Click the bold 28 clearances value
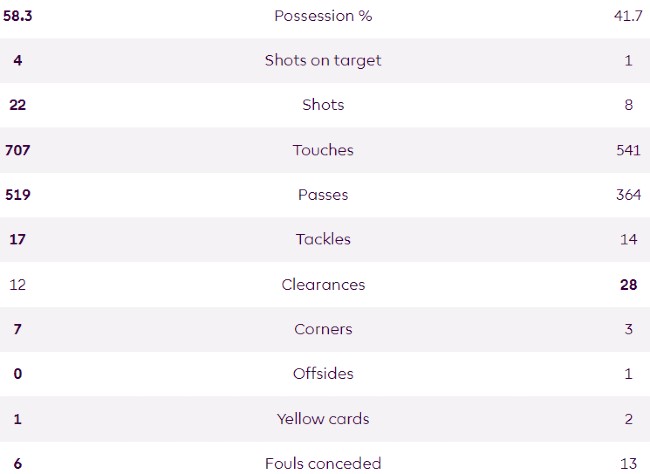The width and height of the screenshot is (650, 474). (x=628, y=285)
